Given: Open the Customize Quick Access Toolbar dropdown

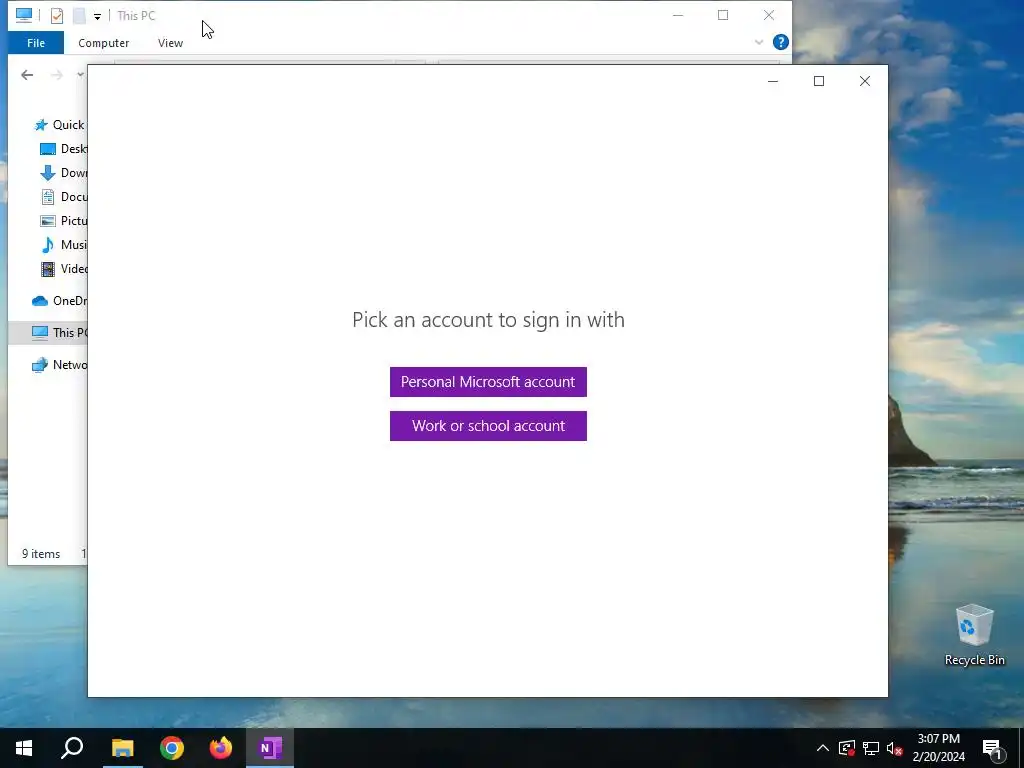Looking at the screenshot, I should point(97,16).
